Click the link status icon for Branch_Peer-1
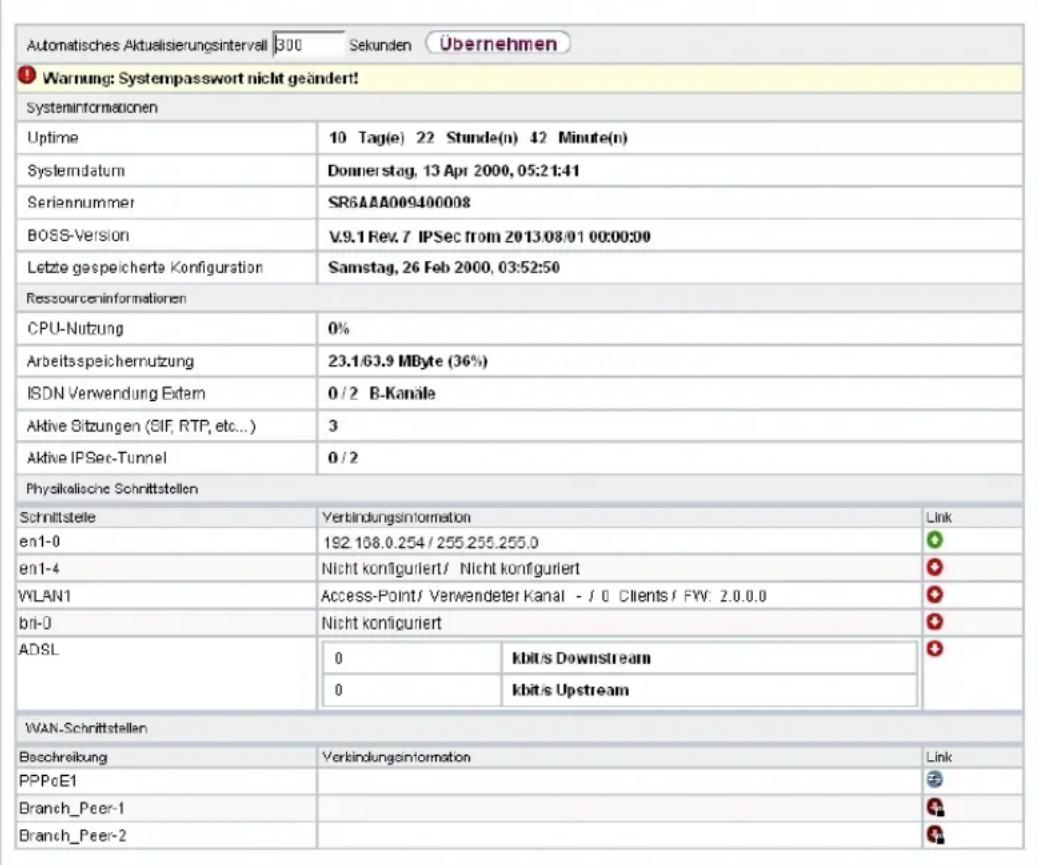 (935, 807)
